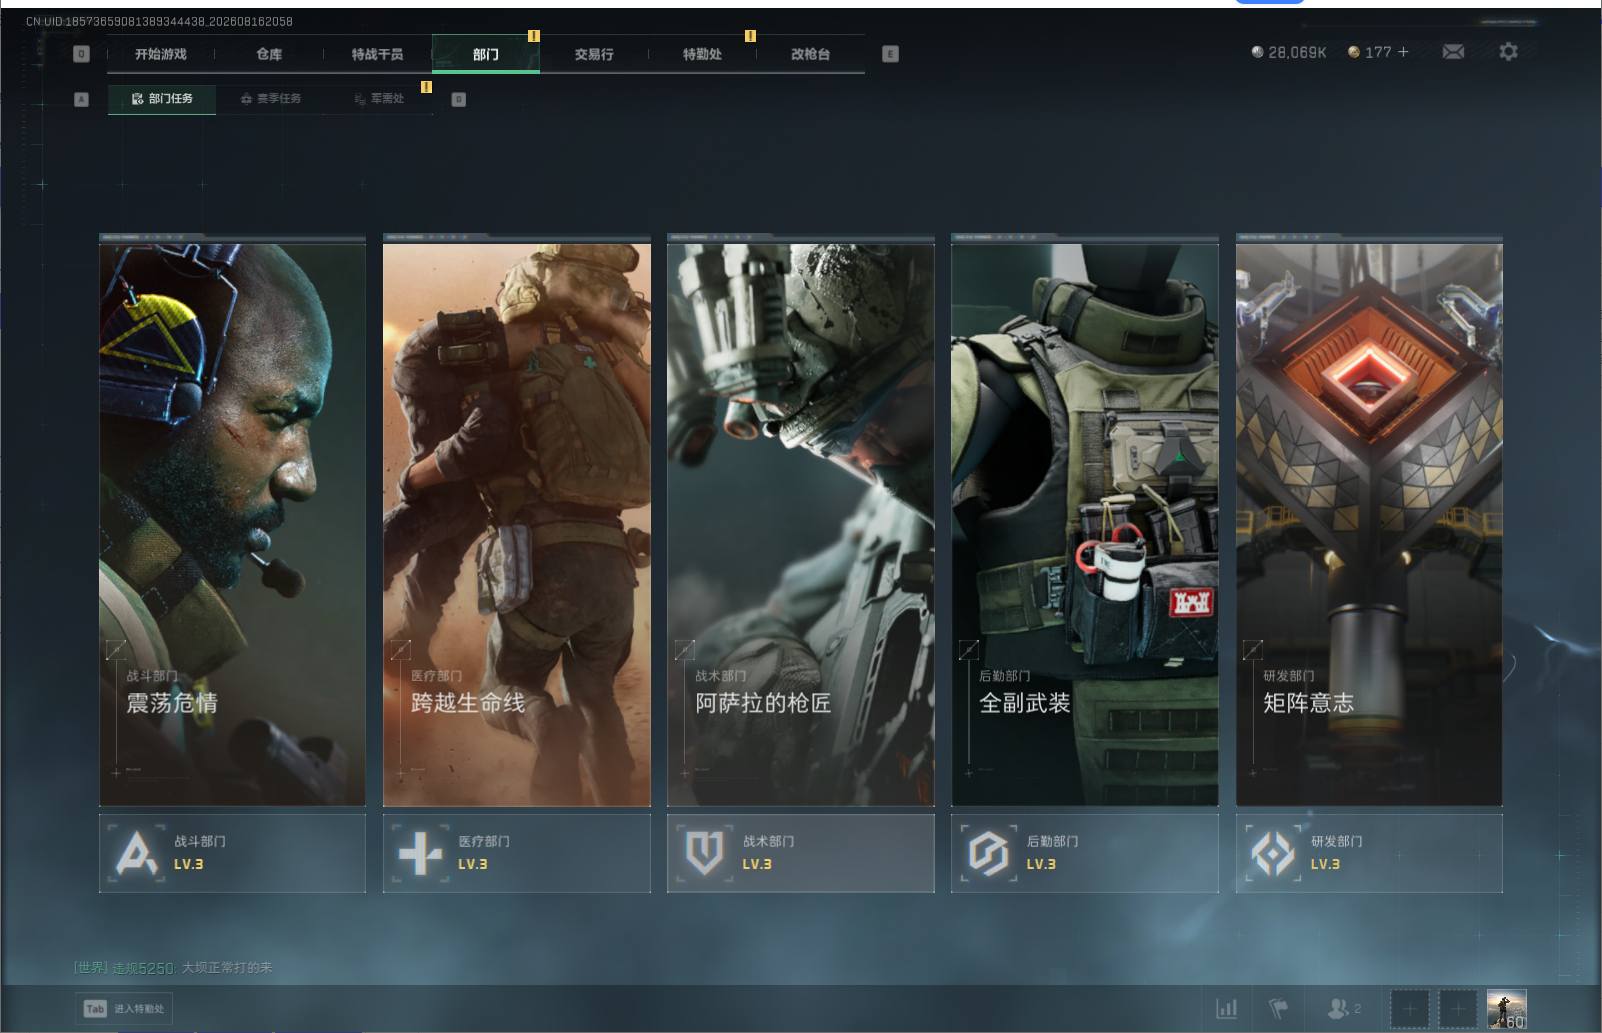Image resolution: width=1602 pixels, height=1033 pixels.
Task: Switch to the 特勤处 tab
Action: [x=702, y=54]
